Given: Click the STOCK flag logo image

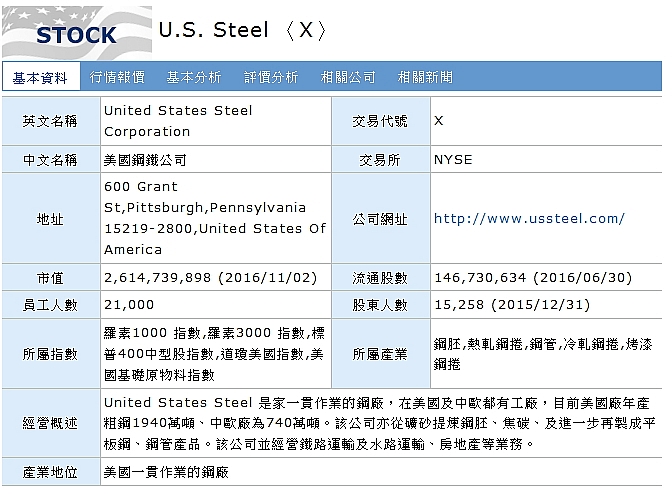Looking at the screenshot, I should [x=77, y=33].
